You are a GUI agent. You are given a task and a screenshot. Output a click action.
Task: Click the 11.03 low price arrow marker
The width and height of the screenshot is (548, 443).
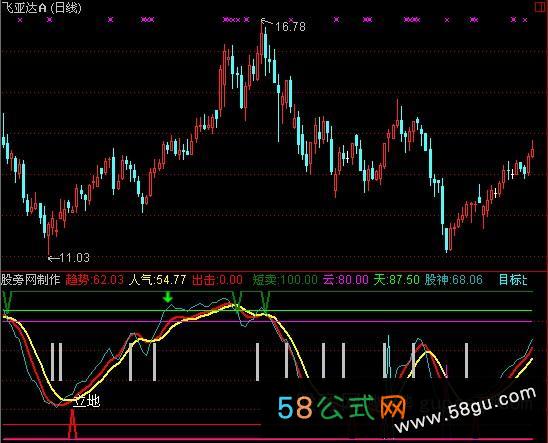point(69,258)
